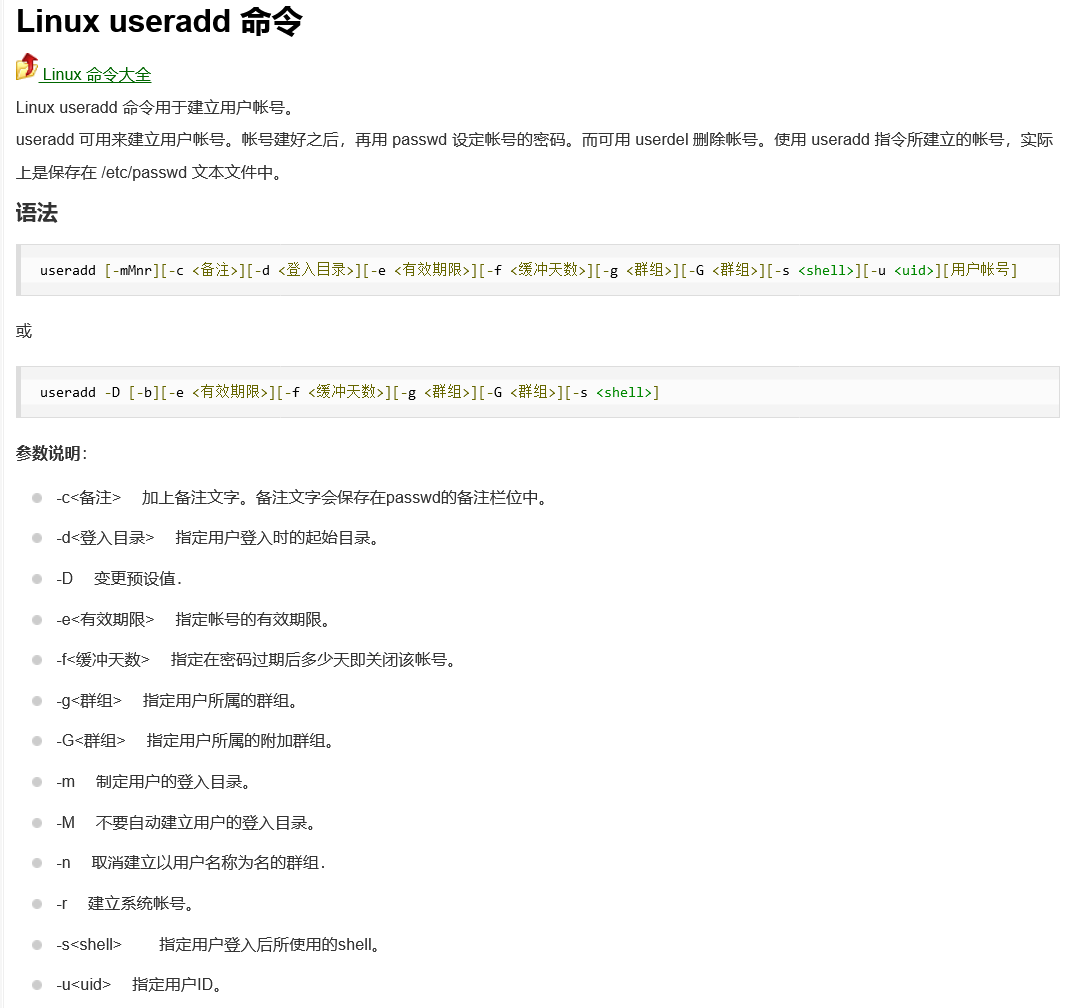Click the -G<群组> 附加群组 line
The width and height of the screenshot is (1068, 1008).
point(195,741)
